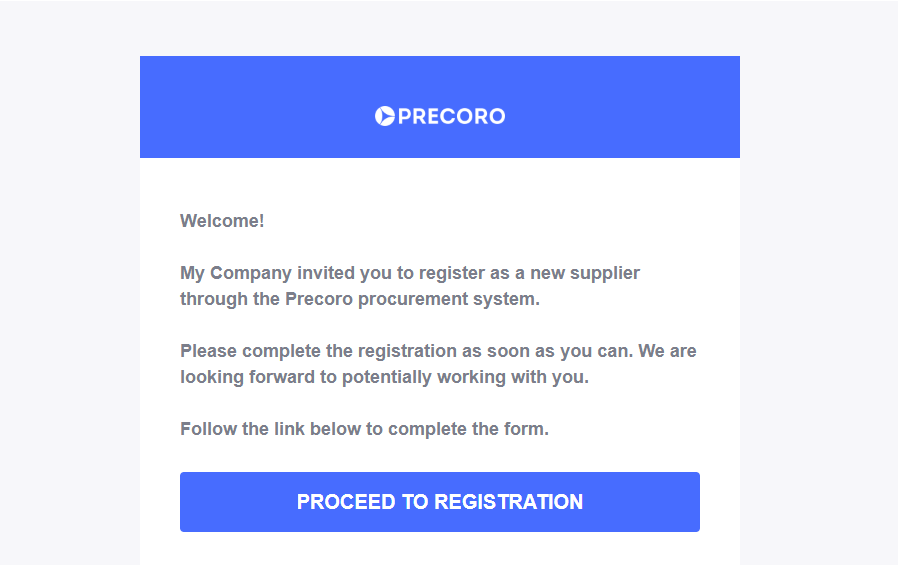Click the gray page margin left of email
The width and height of the screenshot is (898, 565).
tap(70, 309)
